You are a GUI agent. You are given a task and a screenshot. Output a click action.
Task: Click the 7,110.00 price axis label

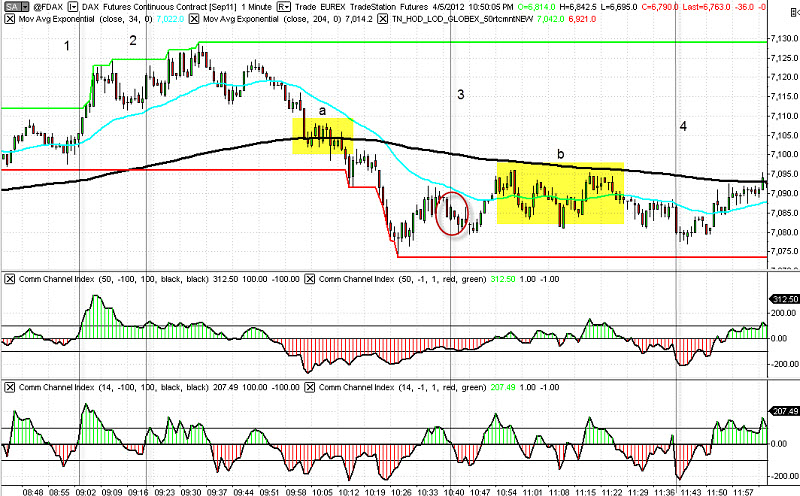[x=784, y=116]
